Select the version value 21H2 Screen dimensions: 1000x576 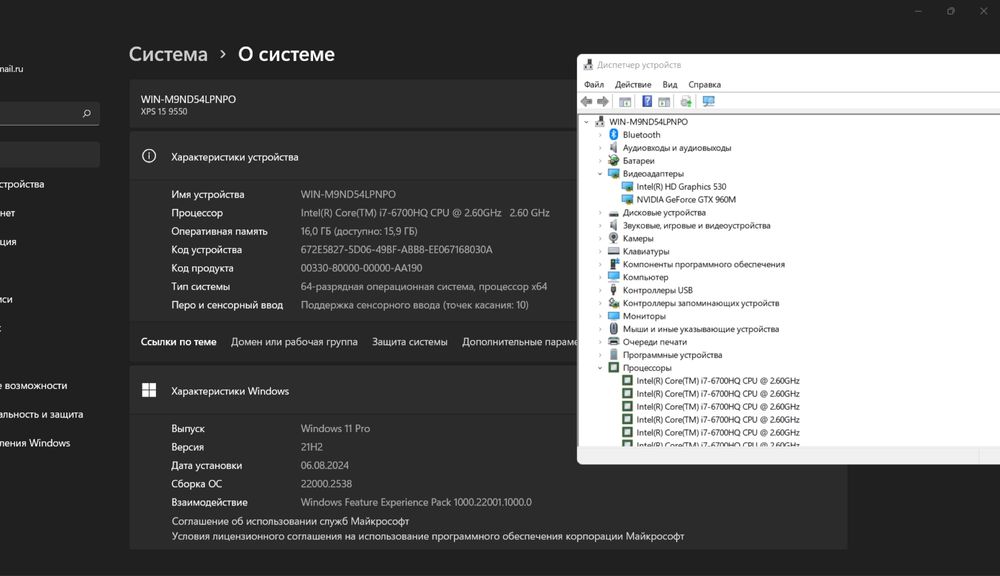[311, 447]
